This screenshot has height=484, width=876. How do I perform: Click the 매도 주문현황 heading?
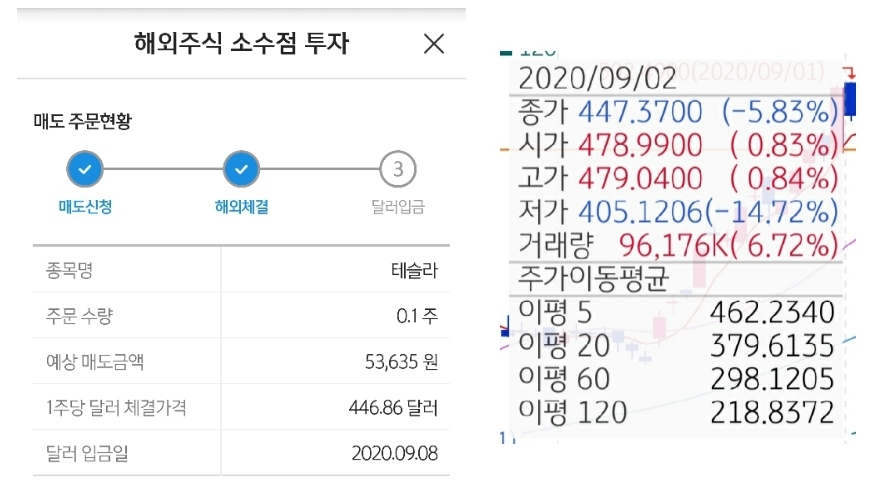point(83,121)
